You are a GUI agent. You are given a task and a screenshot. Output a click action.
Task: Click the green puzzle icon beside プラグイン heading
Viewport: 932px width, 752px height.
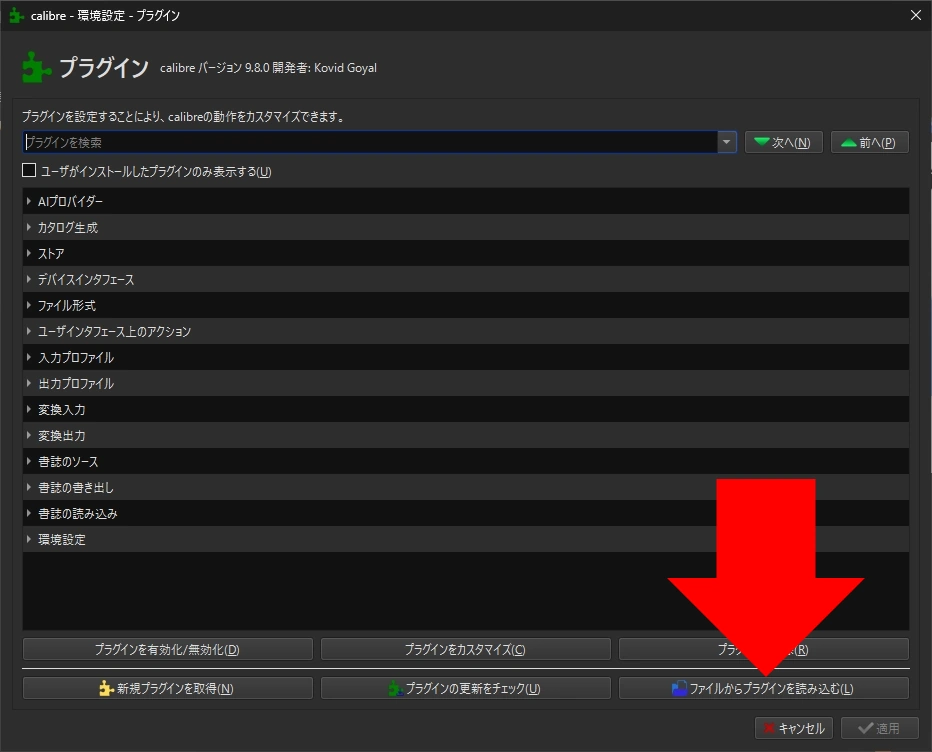click(x=36, y=67)
